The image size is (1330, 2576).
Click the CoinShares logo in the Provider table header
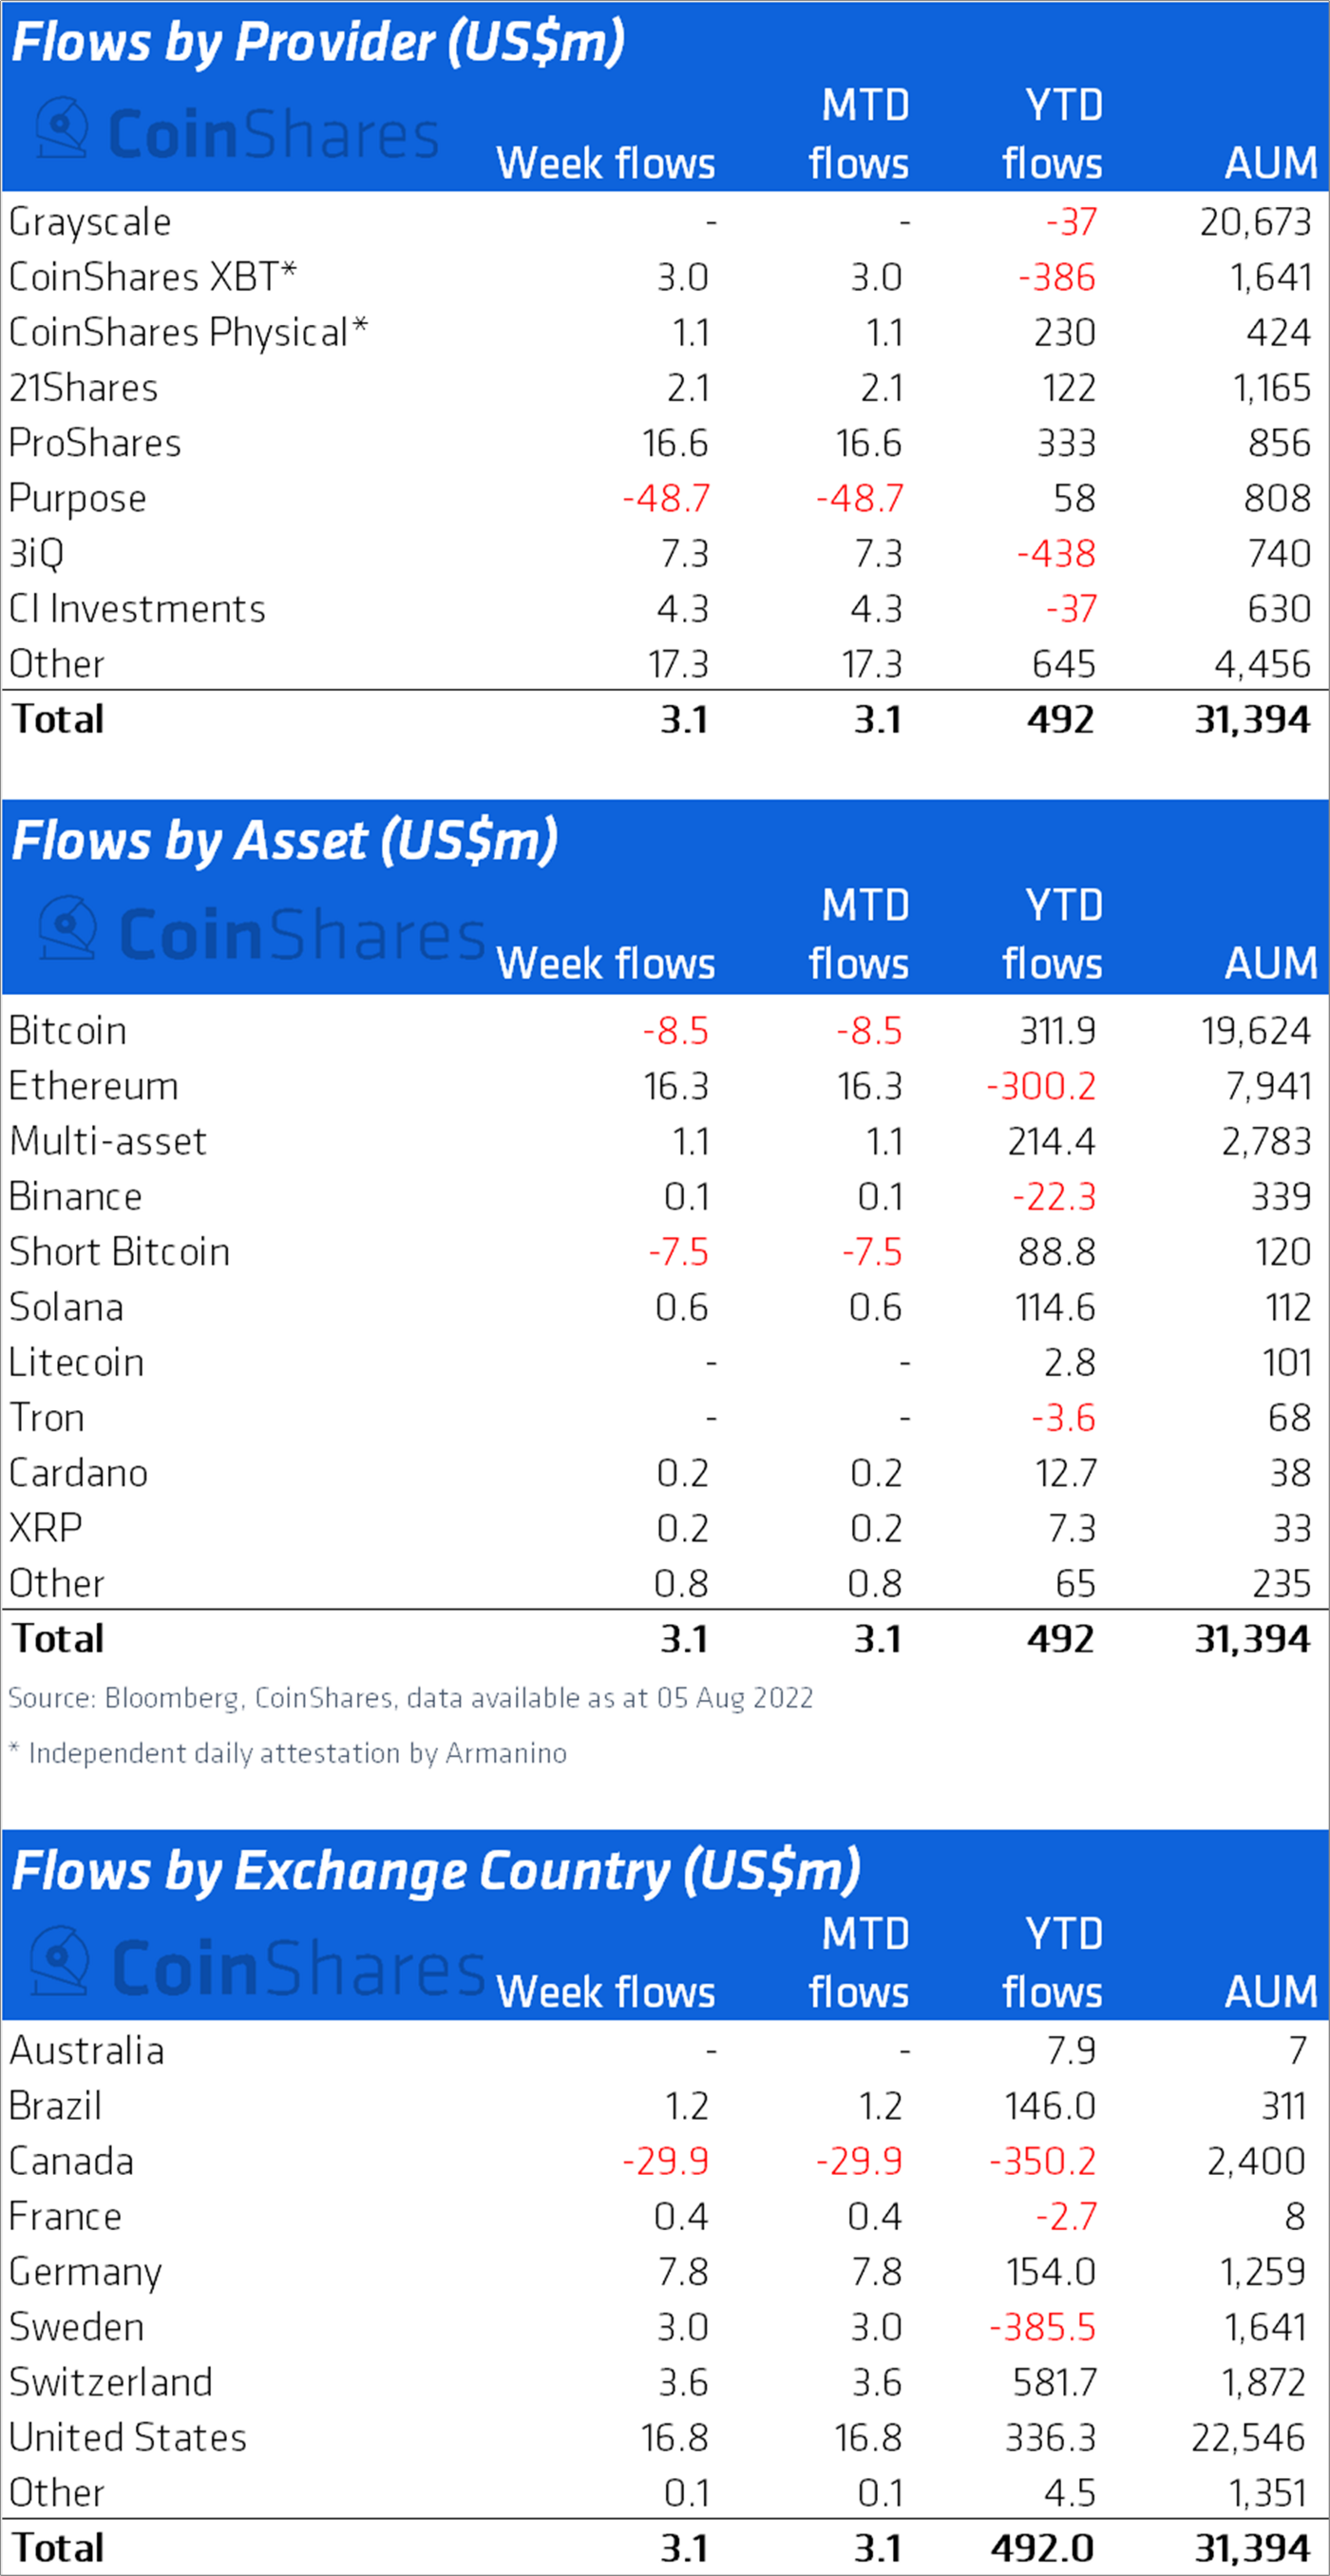point(238,133)
